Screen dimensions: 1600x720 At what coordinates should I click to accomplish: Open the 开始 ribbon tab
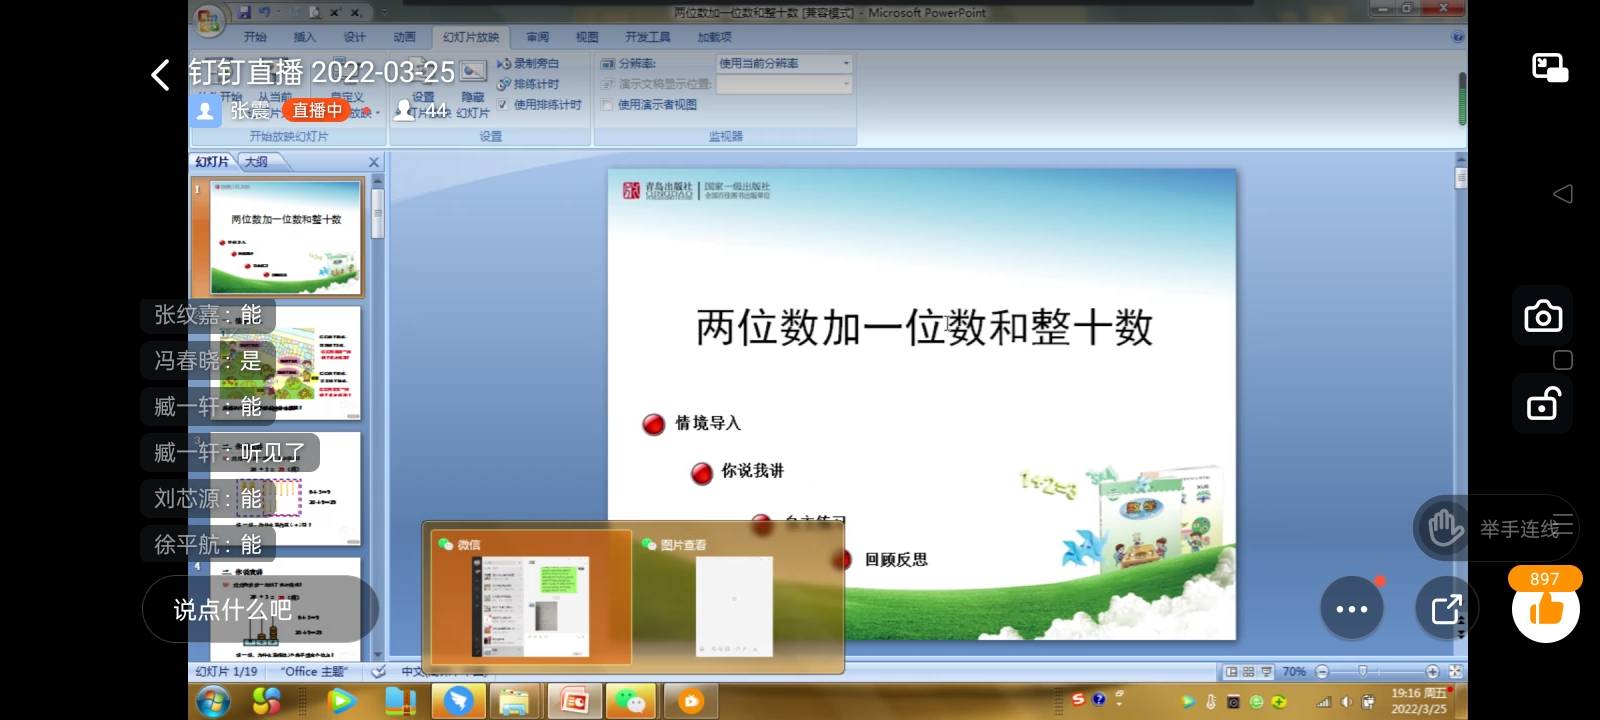255,37
